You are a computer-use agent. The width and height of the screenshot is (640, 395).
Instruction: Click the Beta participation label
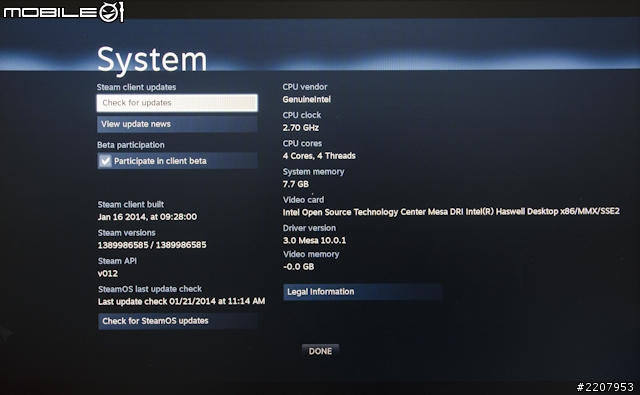point(131,145)
